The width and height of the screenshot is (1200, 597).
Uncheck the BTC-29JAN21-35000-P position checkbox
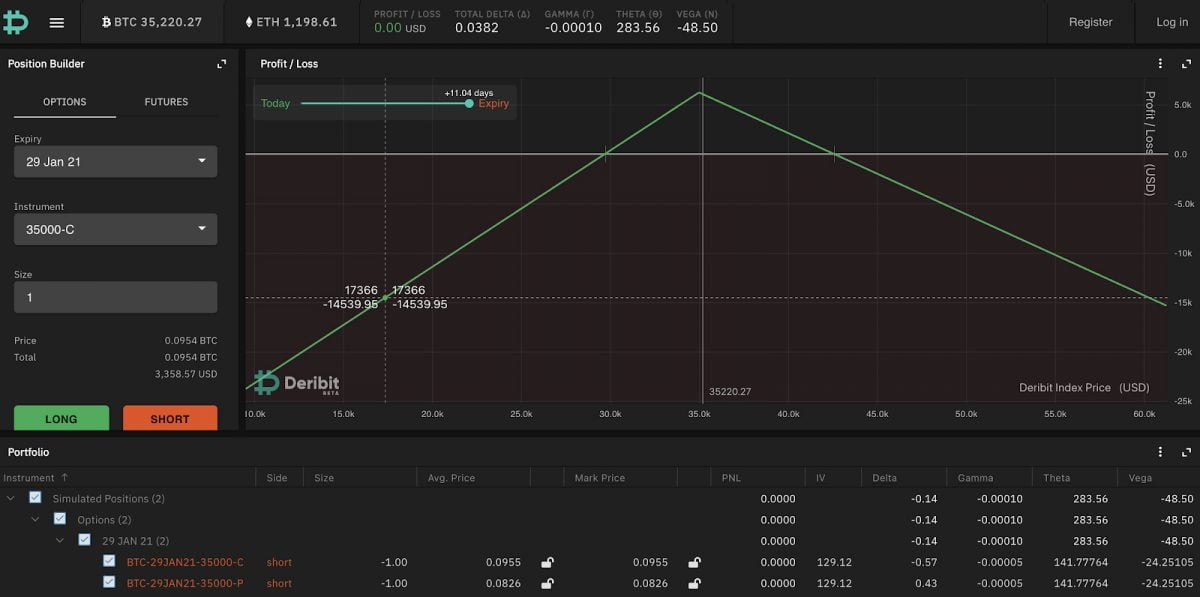pyautogui.click(x=108, y=583)
